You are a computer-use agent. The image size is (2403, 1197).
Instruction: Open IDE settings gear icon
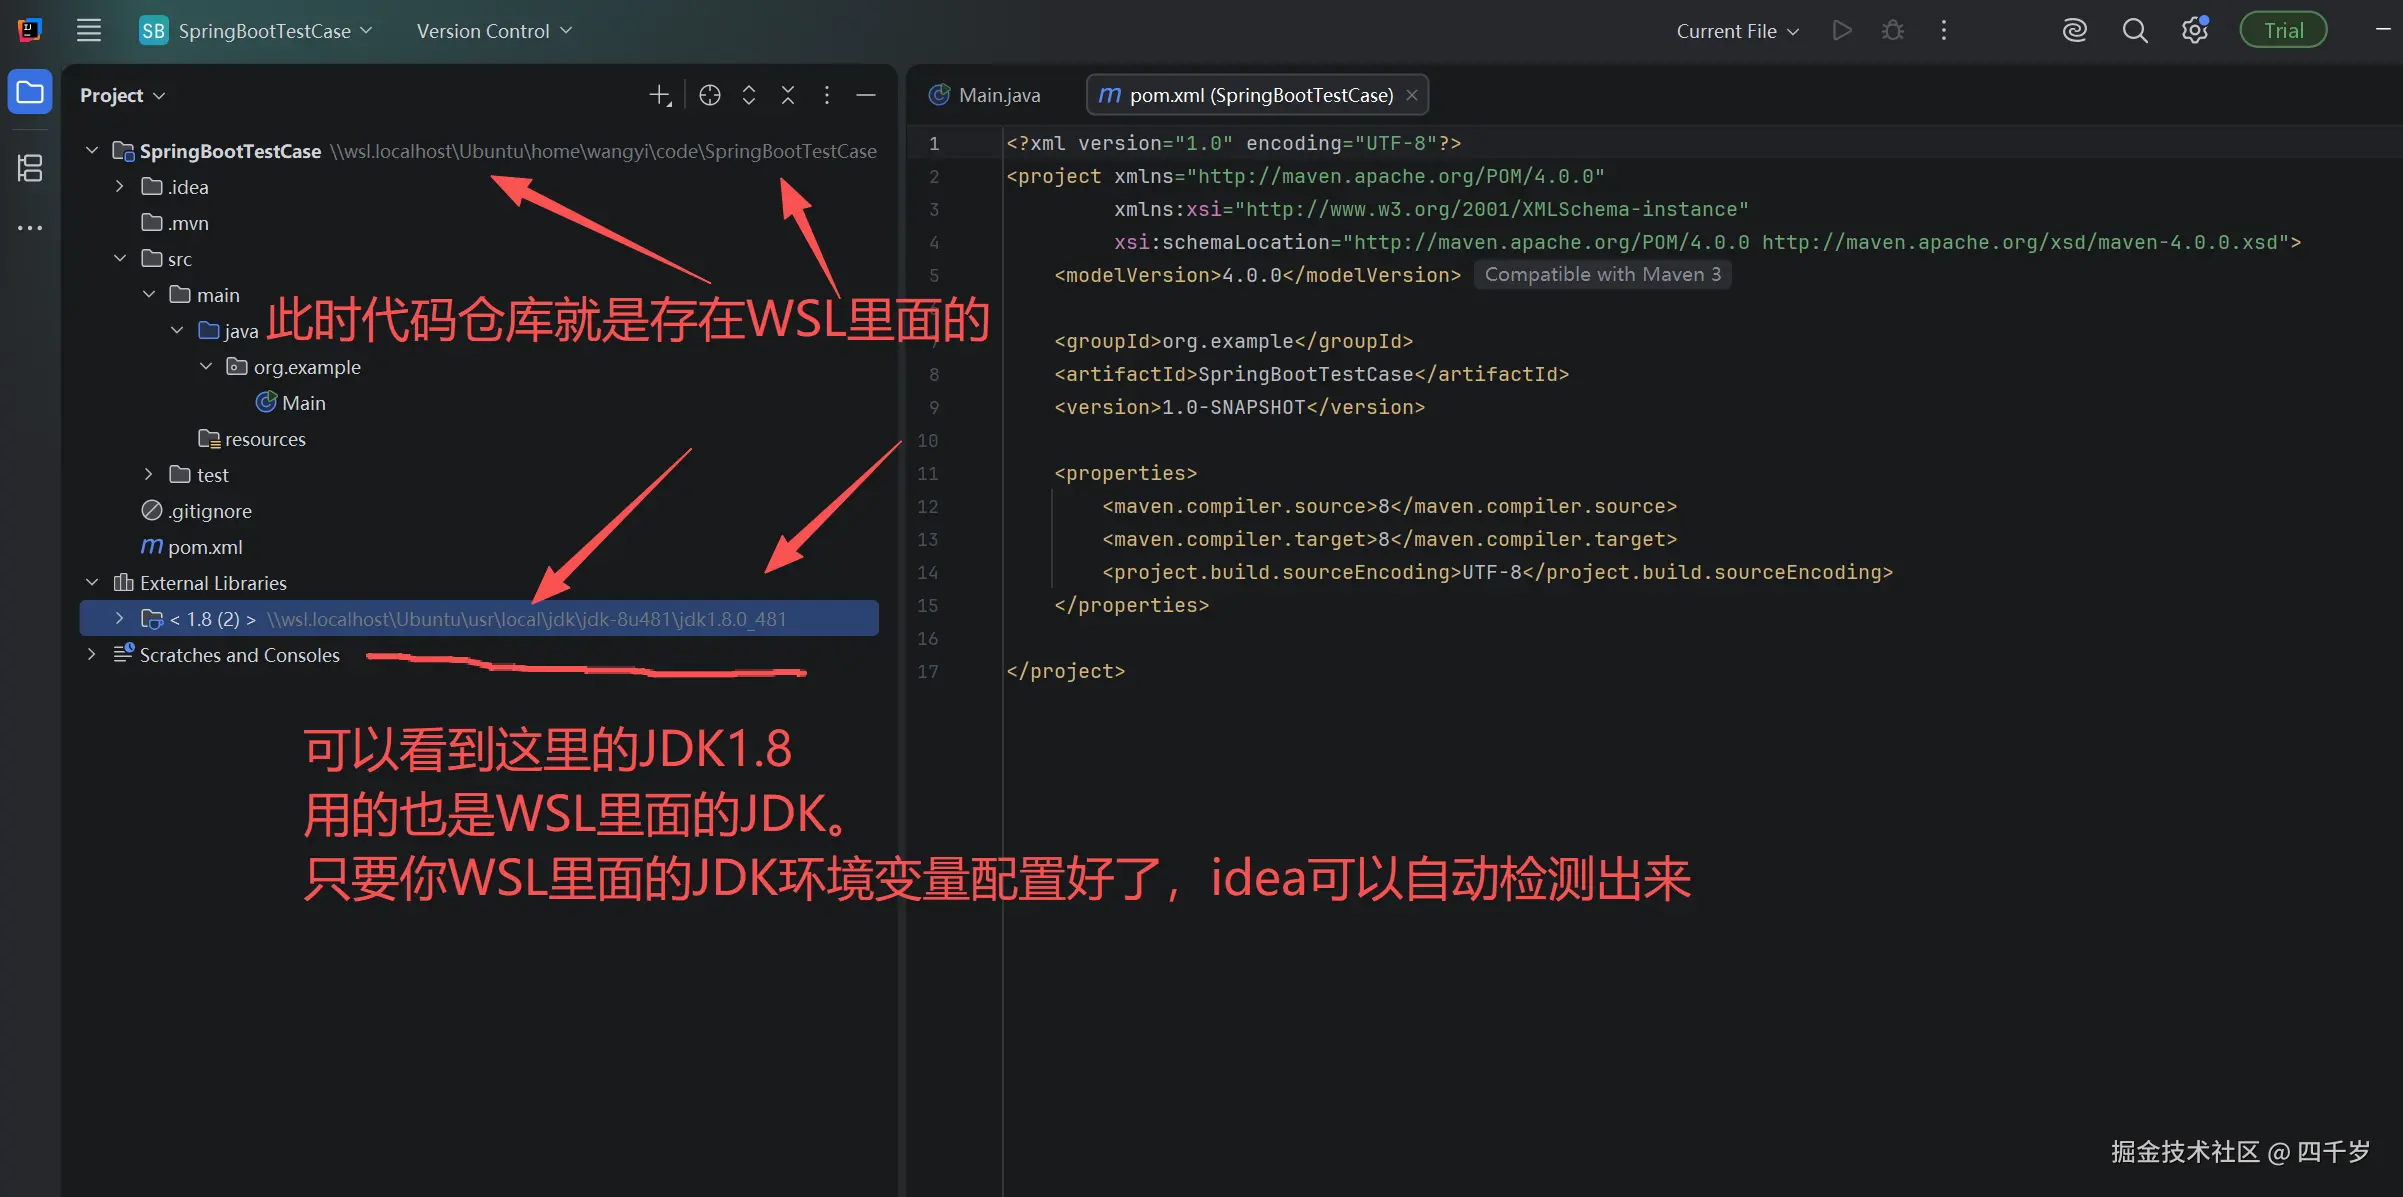(2194, 30)
